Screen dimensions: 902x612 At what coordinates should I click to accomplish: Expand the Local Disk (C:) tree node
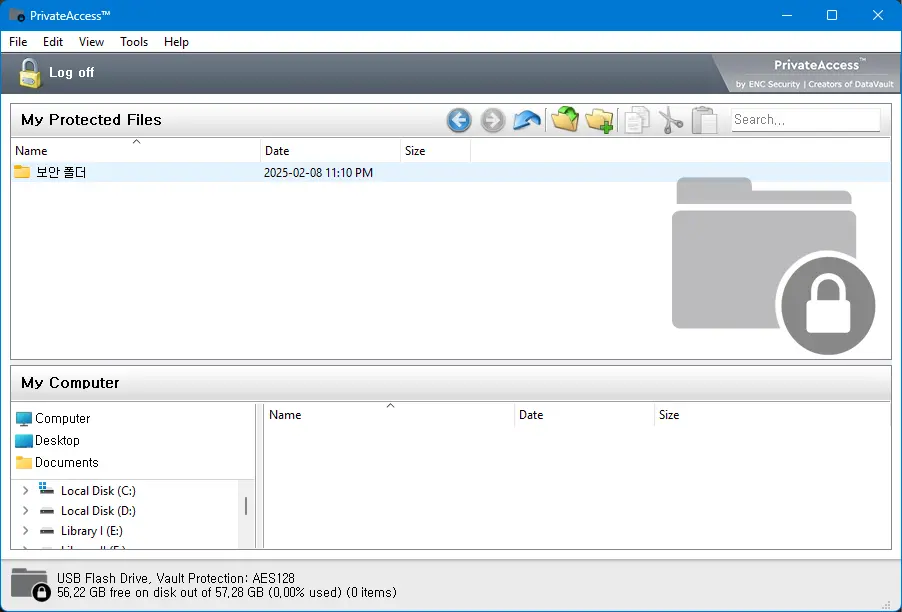pyautogui.click(x=25, y=491)
